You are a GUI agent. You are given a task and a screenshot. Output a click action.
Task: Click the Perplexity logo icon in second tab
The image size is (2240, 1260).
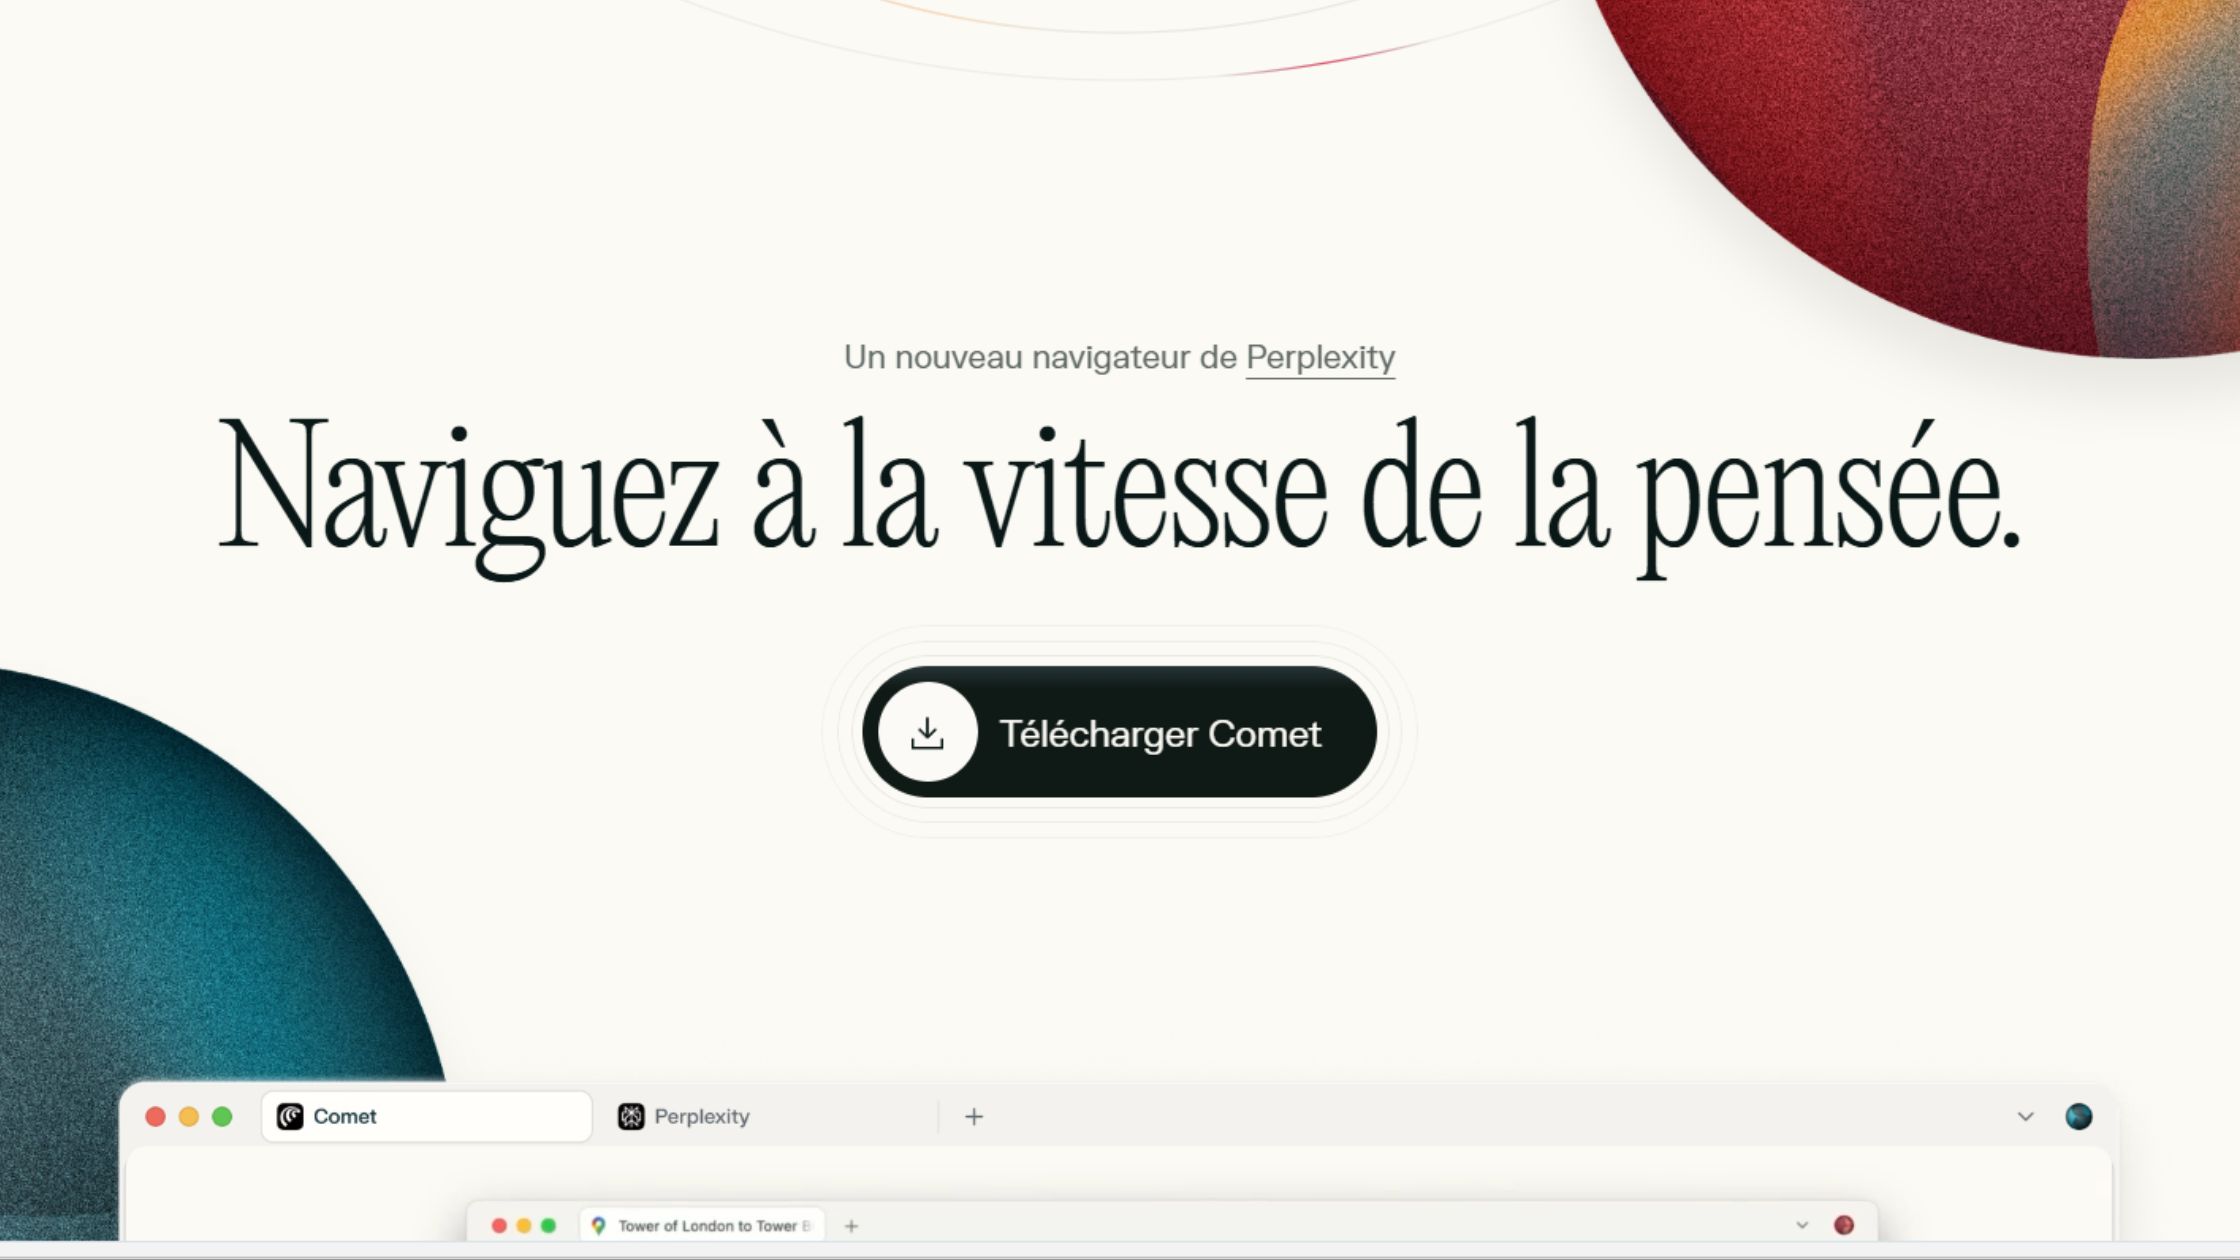[631, 1116]
